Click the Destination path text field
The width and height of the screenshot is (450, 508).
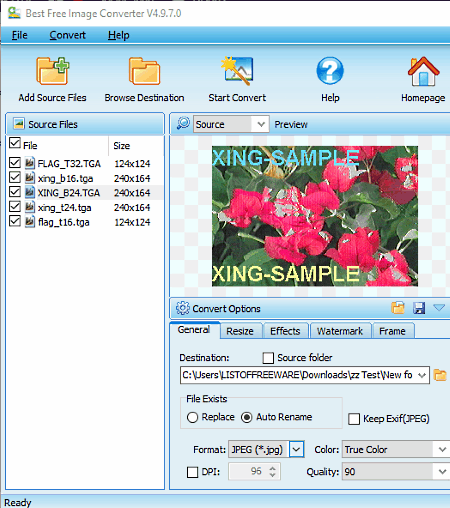(298, 375)
